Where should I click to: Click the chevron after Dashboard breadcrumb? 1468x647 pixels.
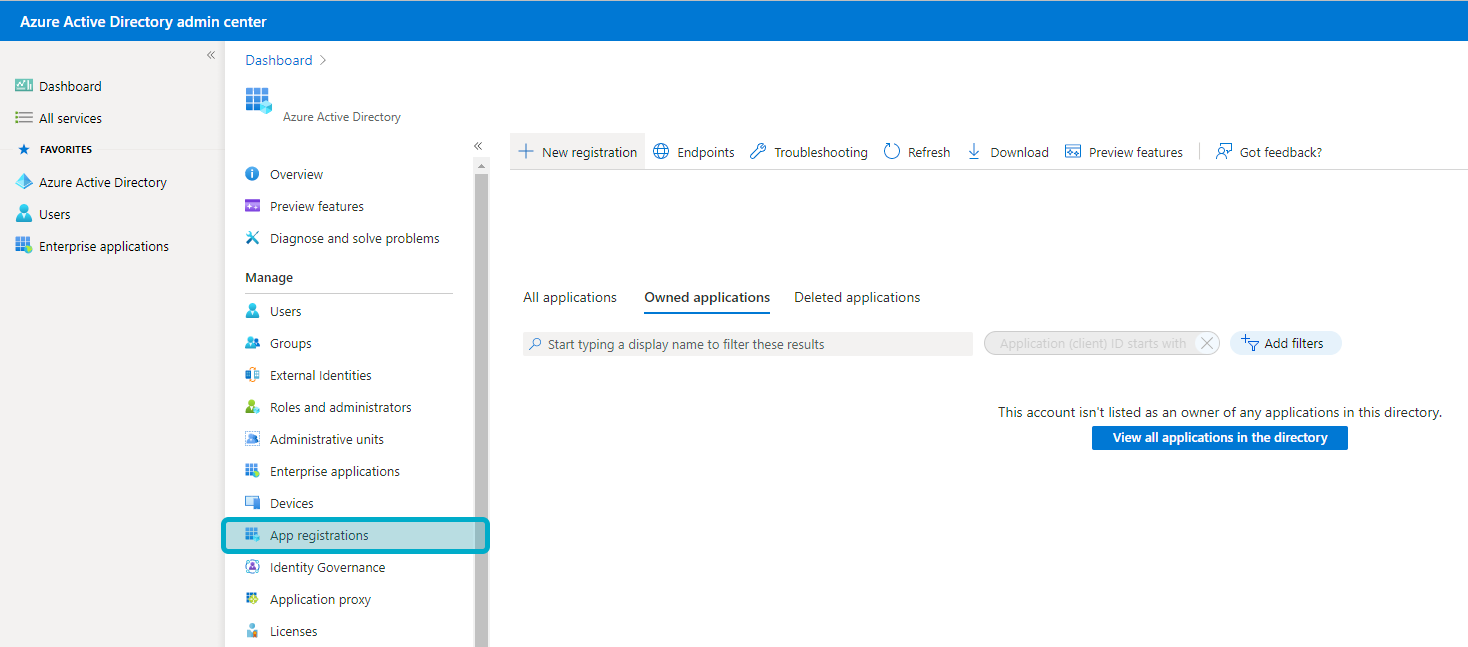pyautogui.click(x=323, y=60)
